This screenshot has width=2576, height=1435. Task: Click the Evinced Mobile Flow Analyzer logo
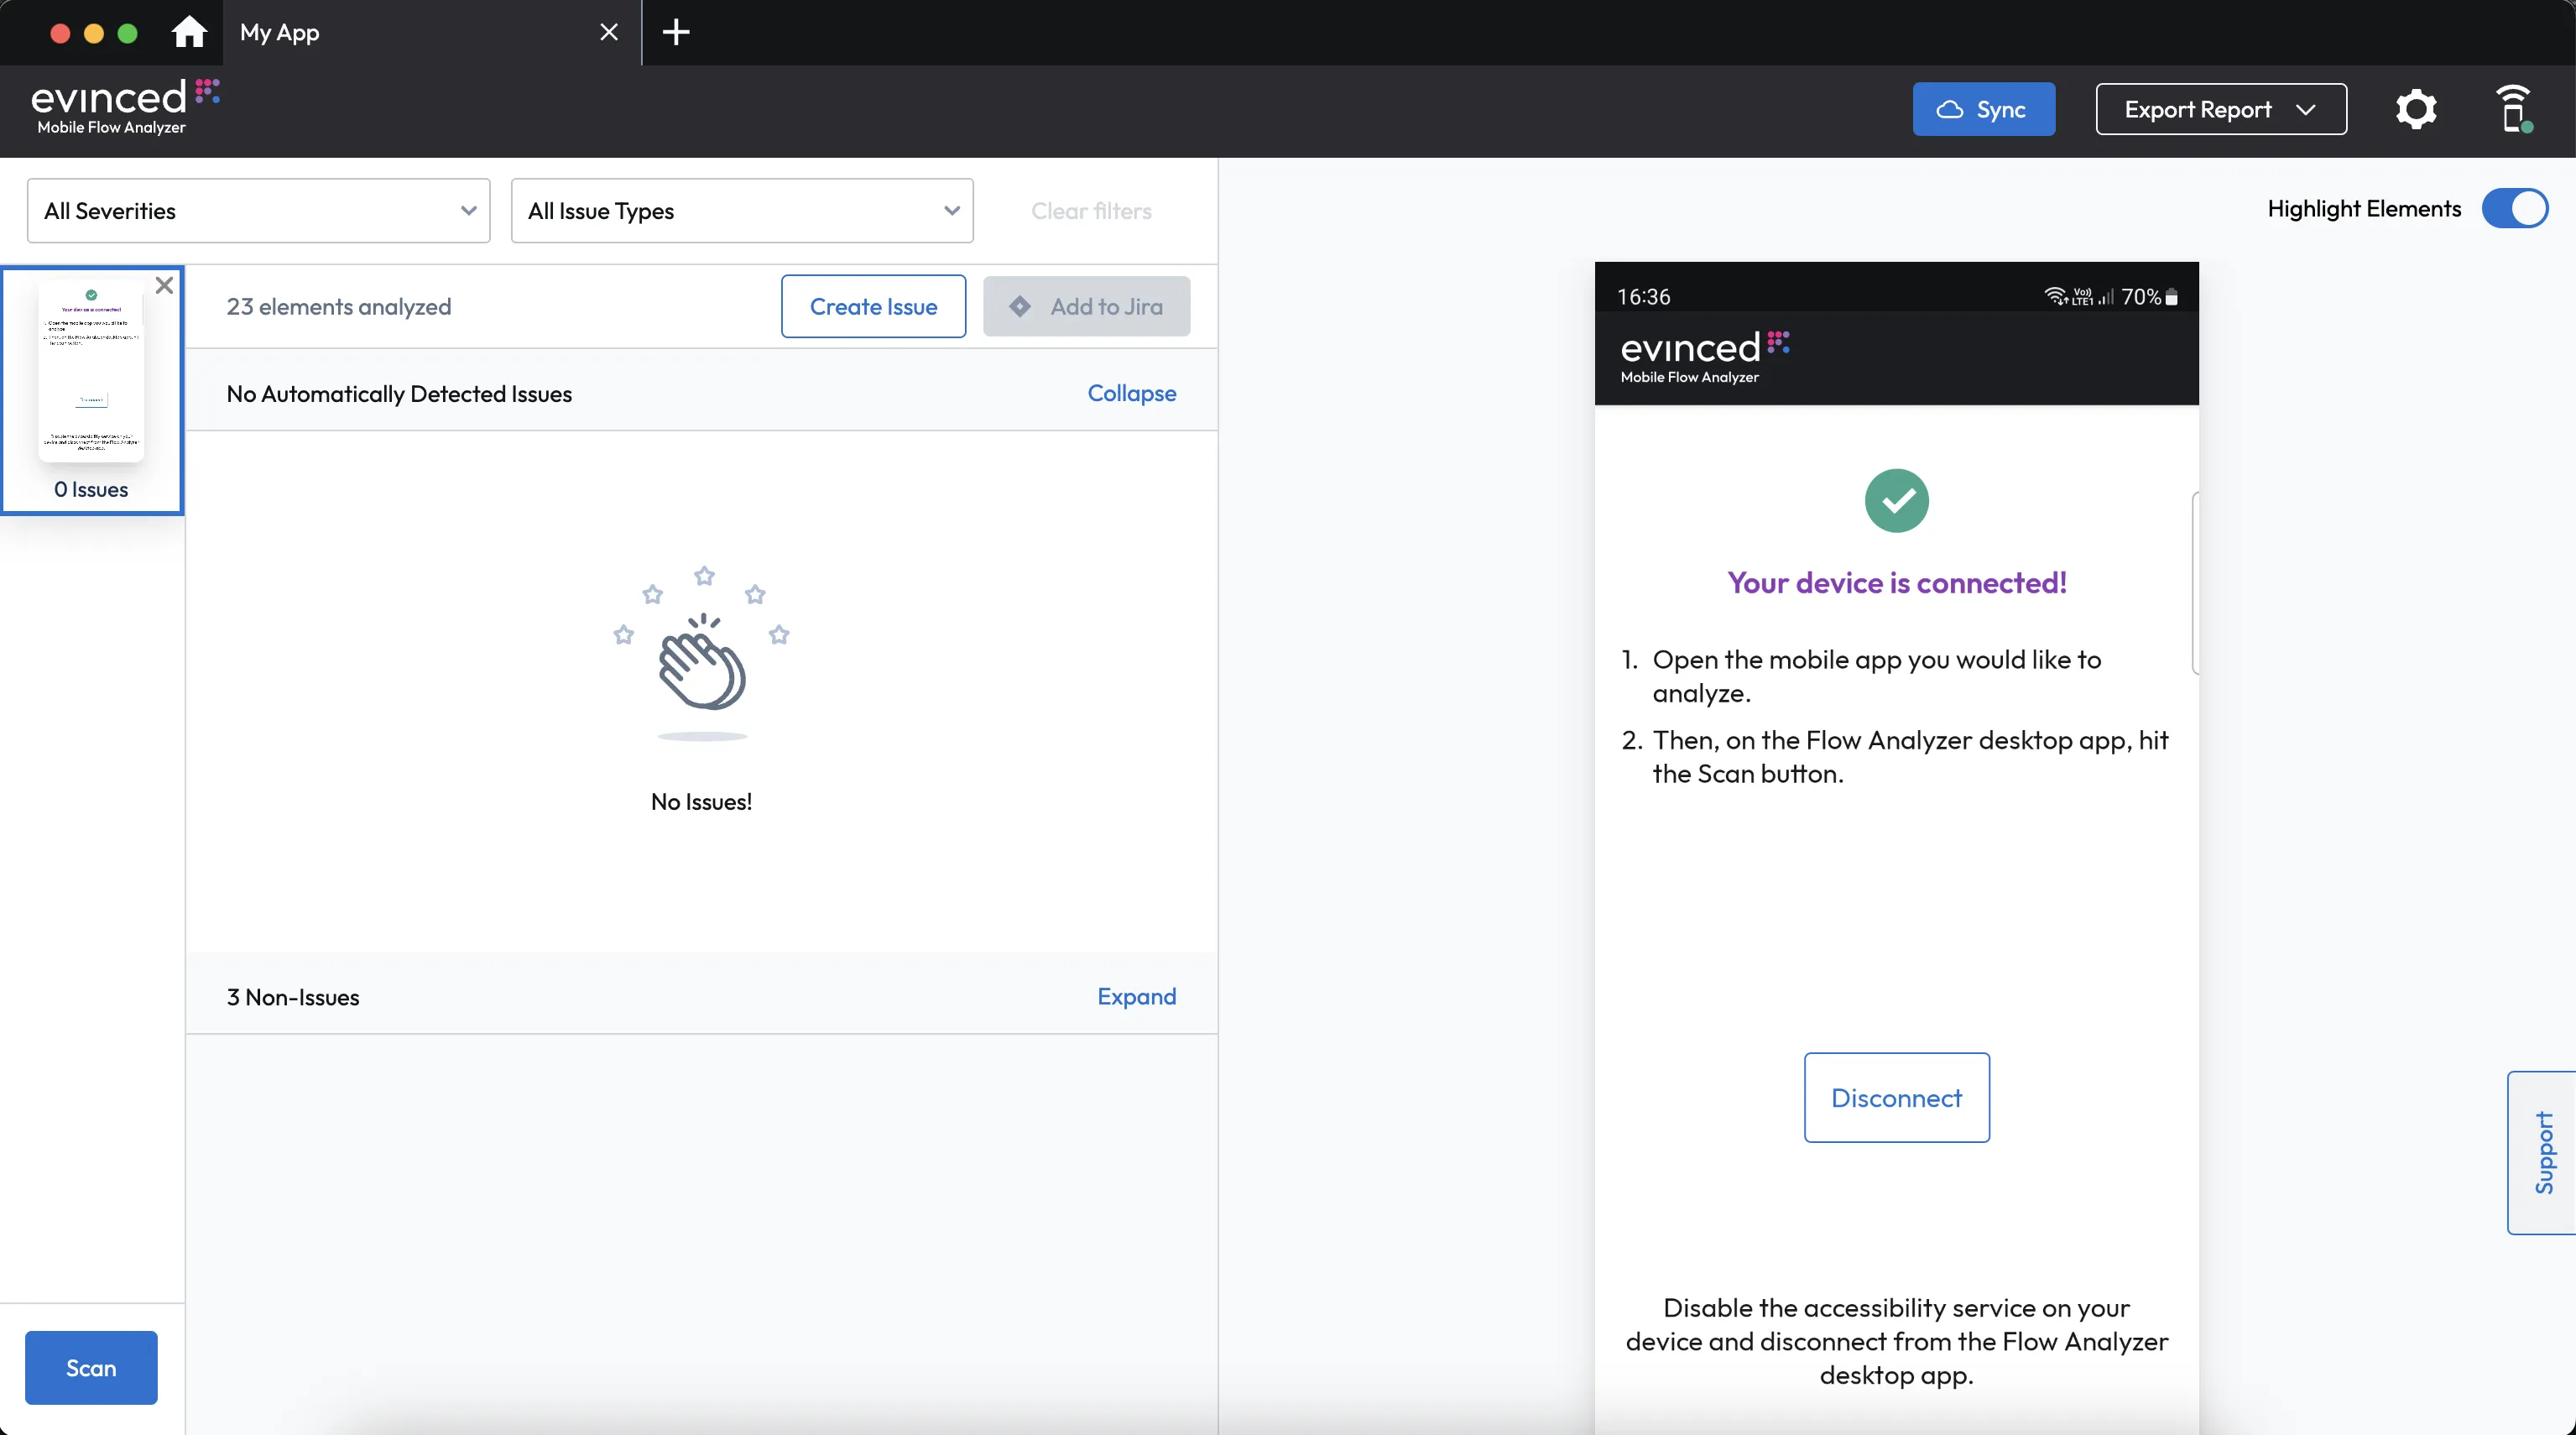[124, 107]
